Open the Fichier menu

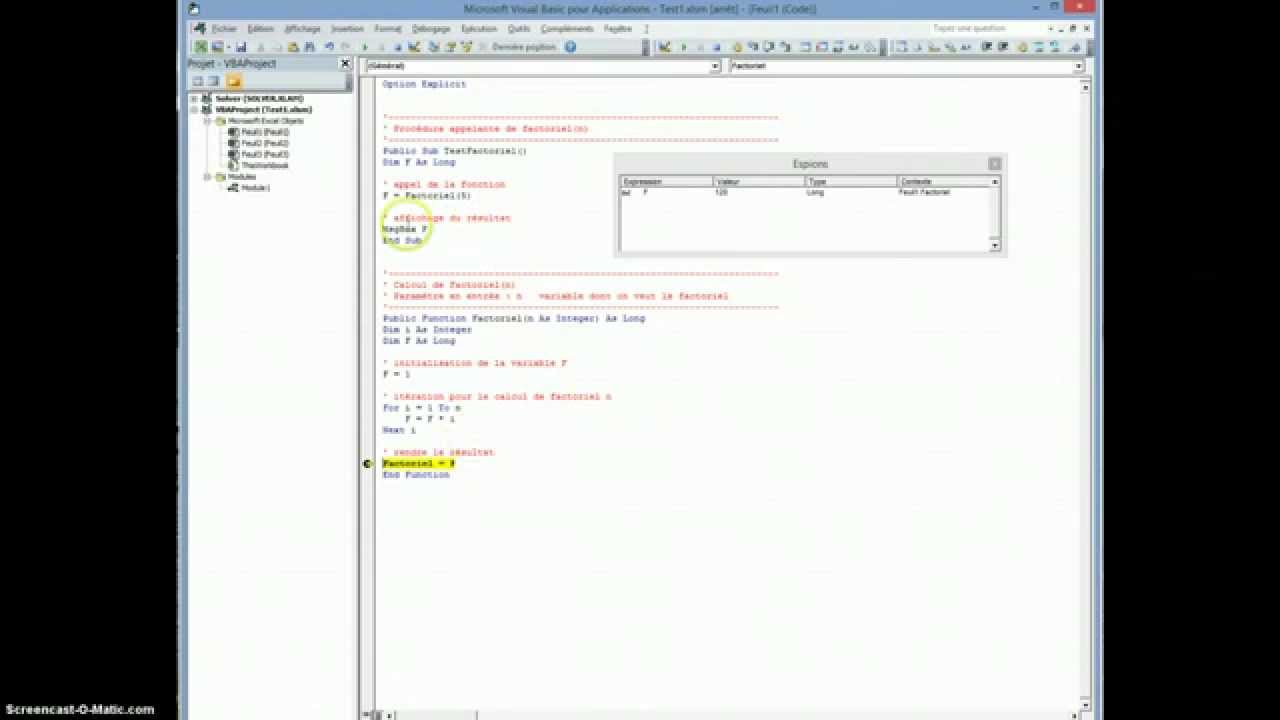[x=224, y=29]
